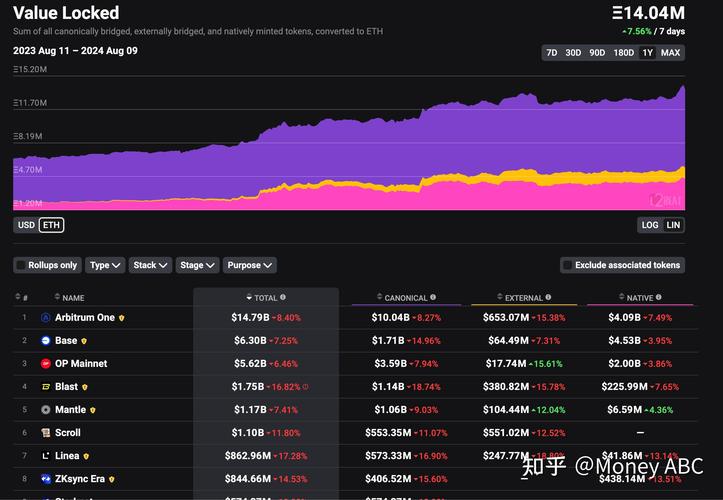Click the warning shield next to Base
723x500 pixels.
click(x=84, y=341)
